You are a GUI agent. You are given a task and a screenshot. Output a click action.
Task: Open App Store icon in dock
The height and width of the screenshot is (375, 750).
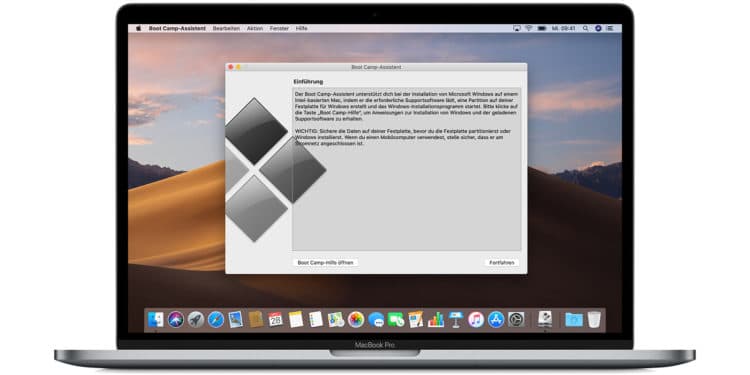pyautogui.click(x=496, y=319)
